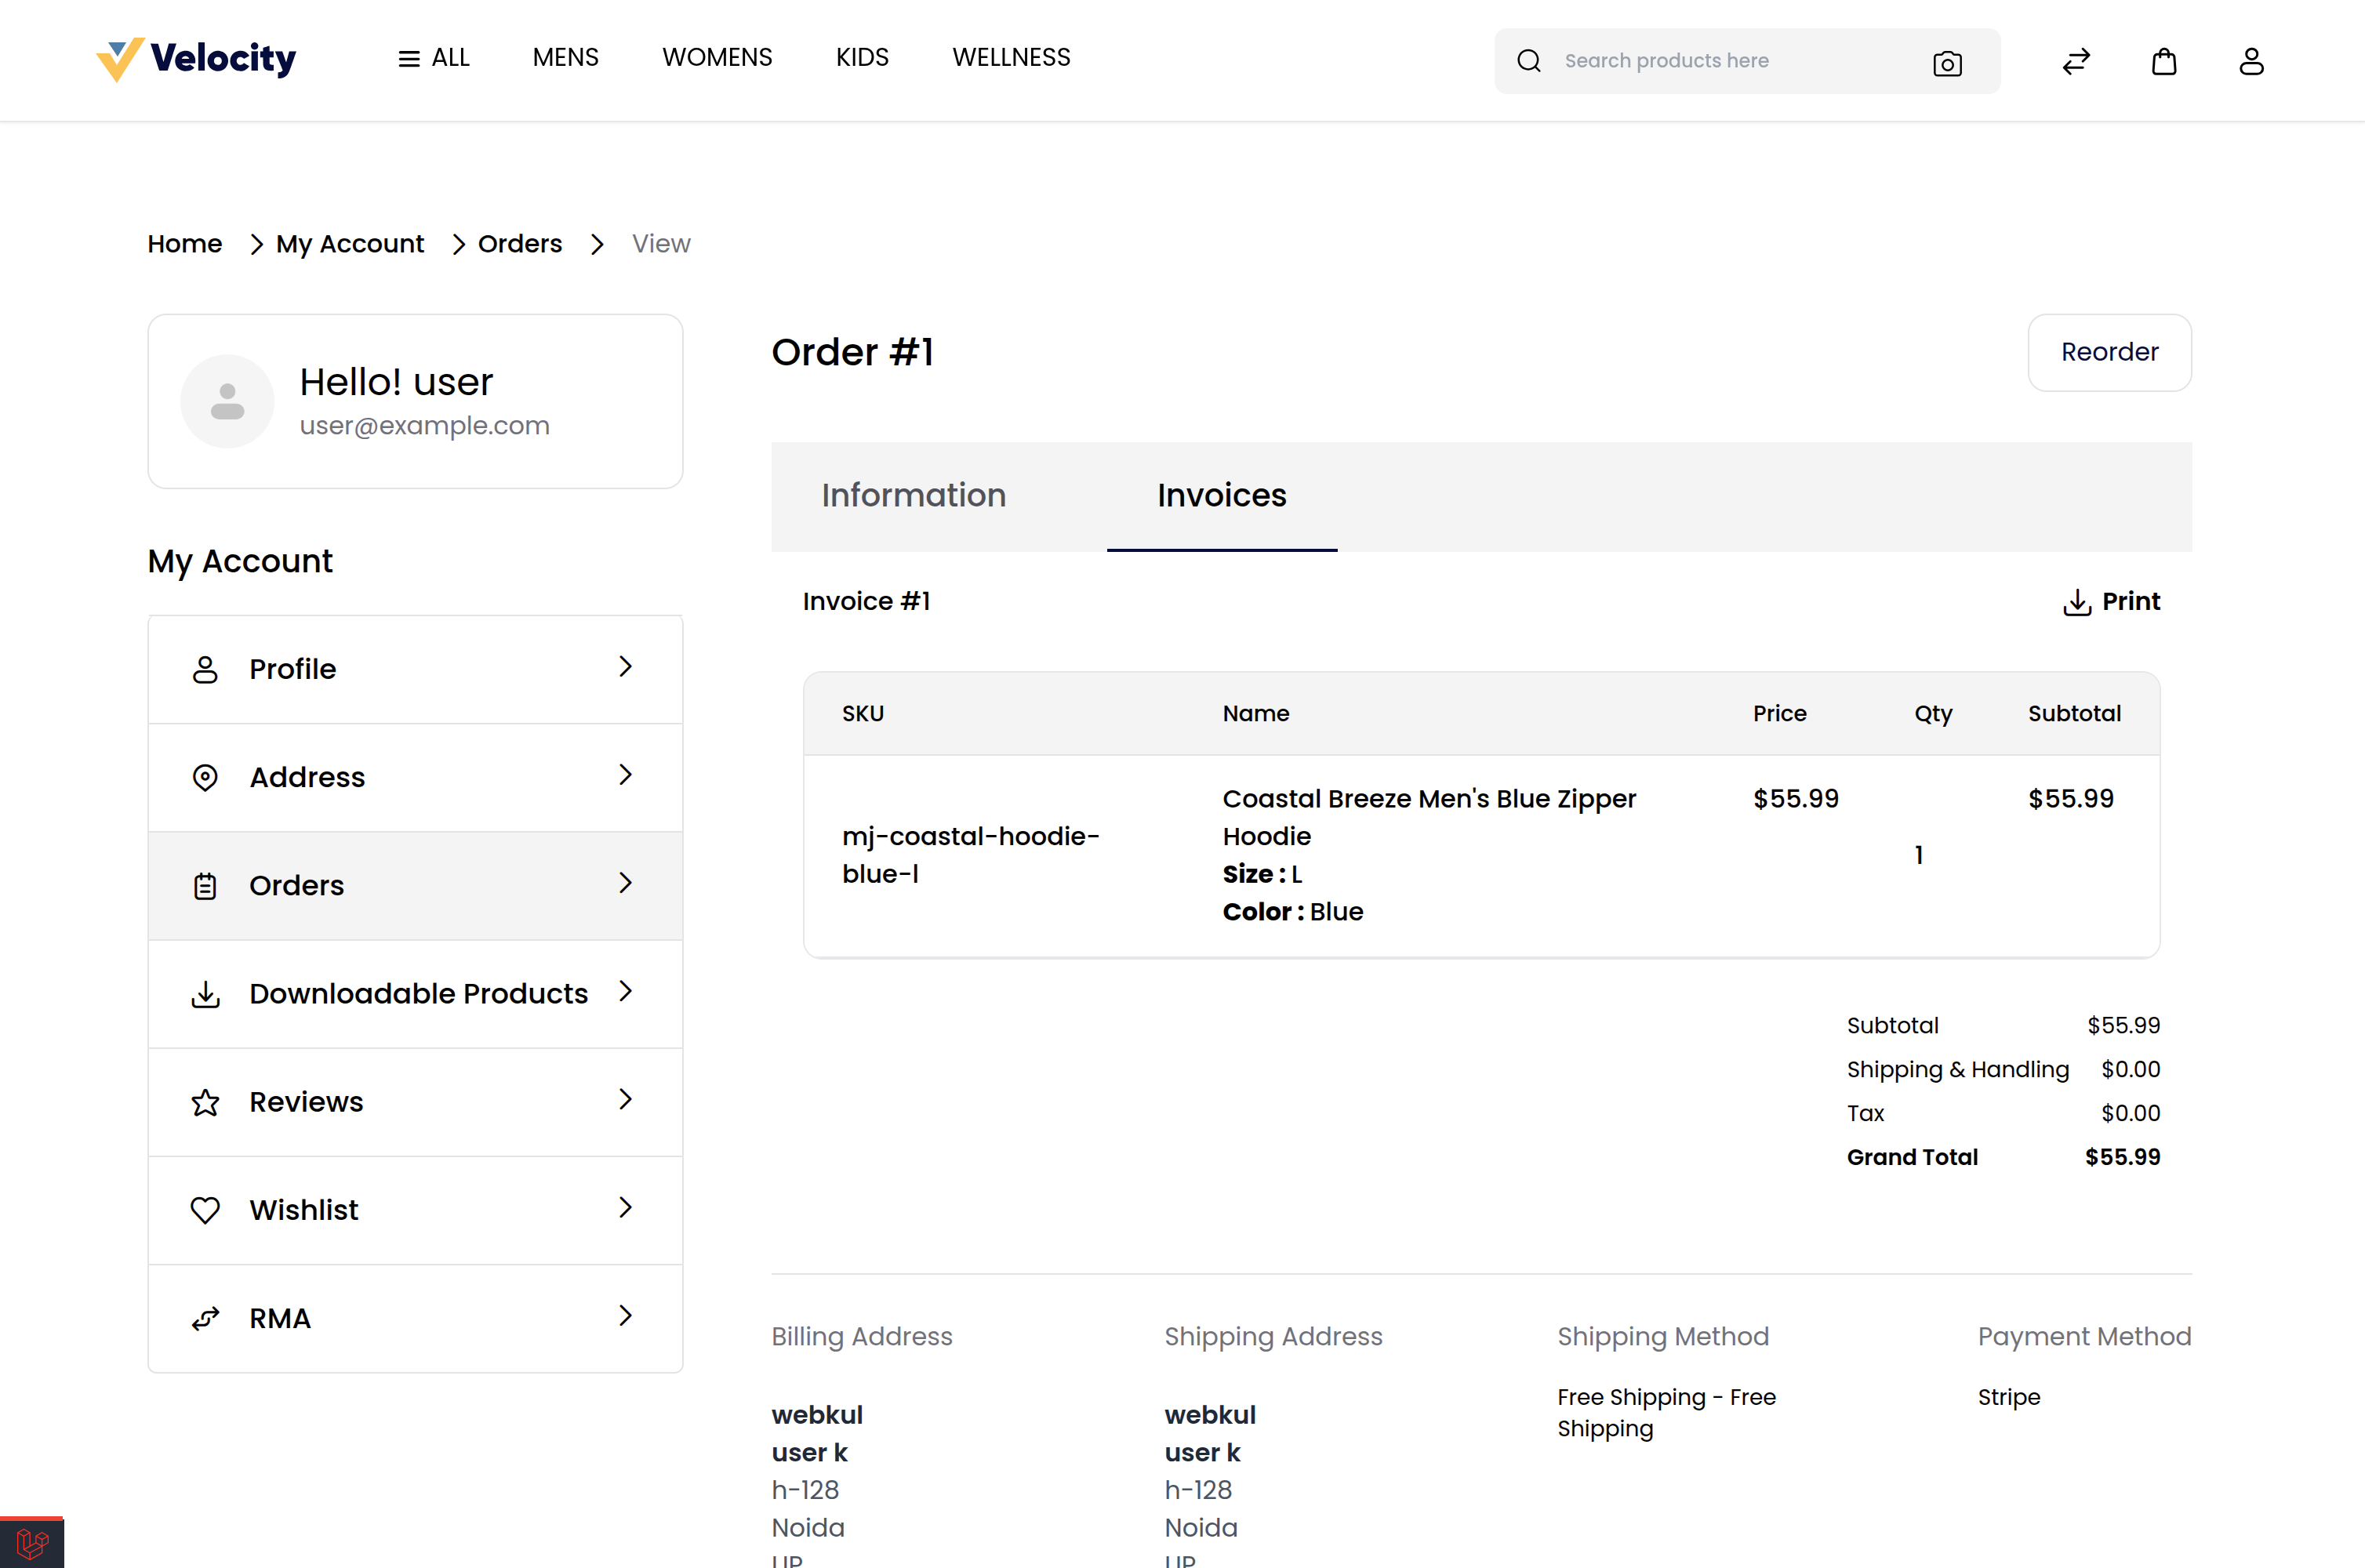This screenshot has height=1568, width=2365.
Task: Click product name Coastal Breeze Men's Blue Zipper Hoodie
Action: pos(1429,817)
